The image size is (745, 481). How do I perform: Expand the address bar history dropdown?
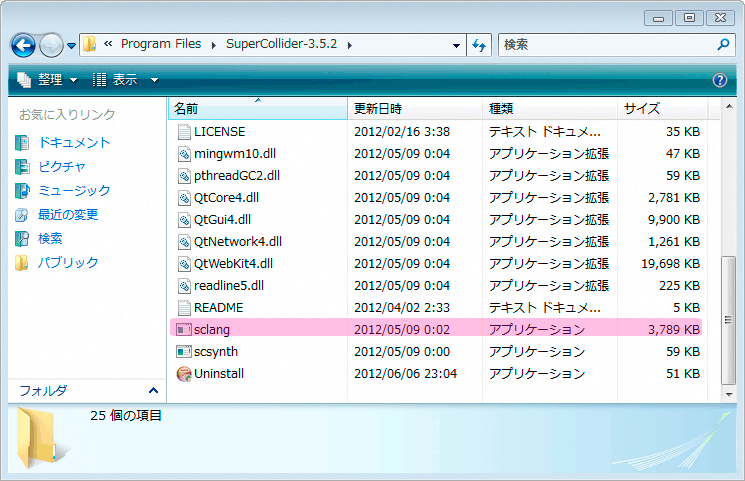(x=456, y=45)
